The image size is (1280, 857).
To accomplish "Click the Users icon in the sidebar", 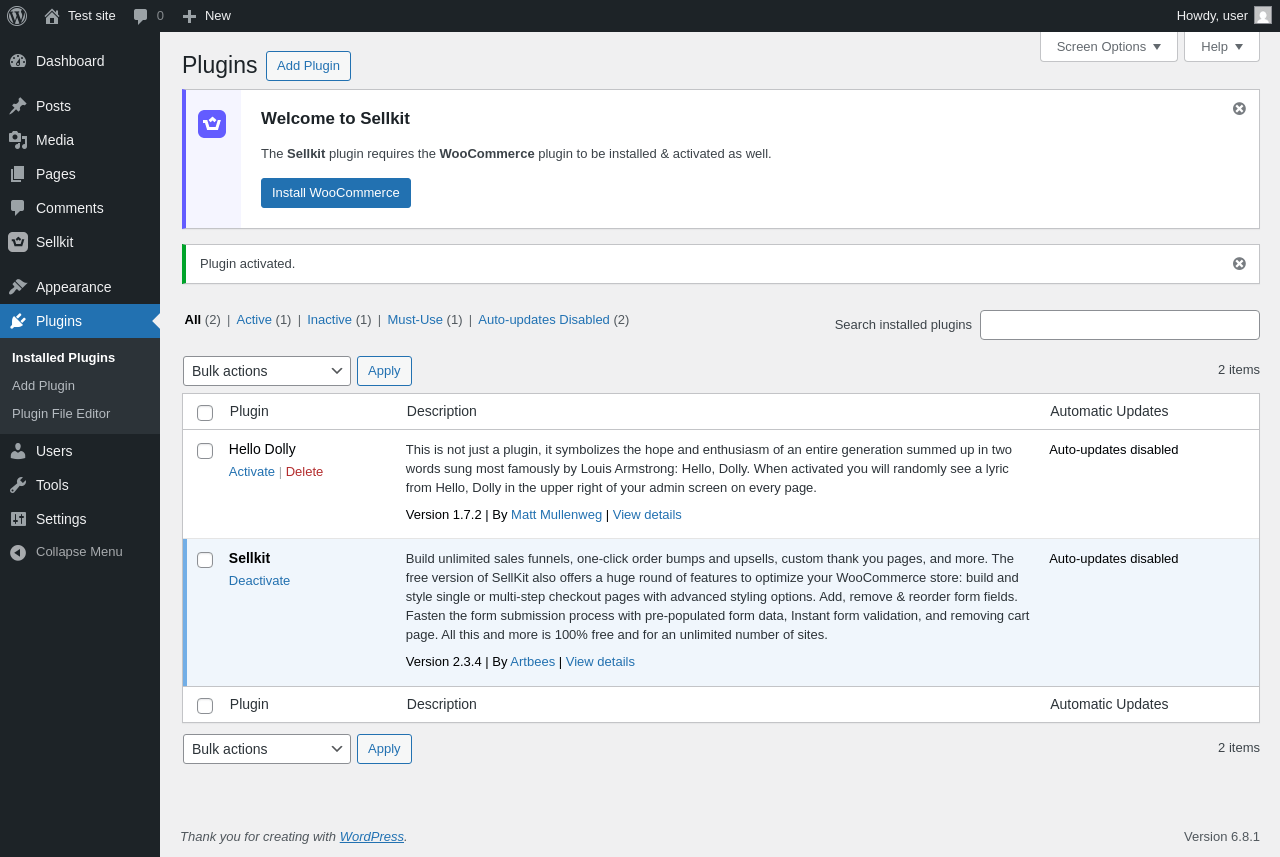I will [18, 451].
